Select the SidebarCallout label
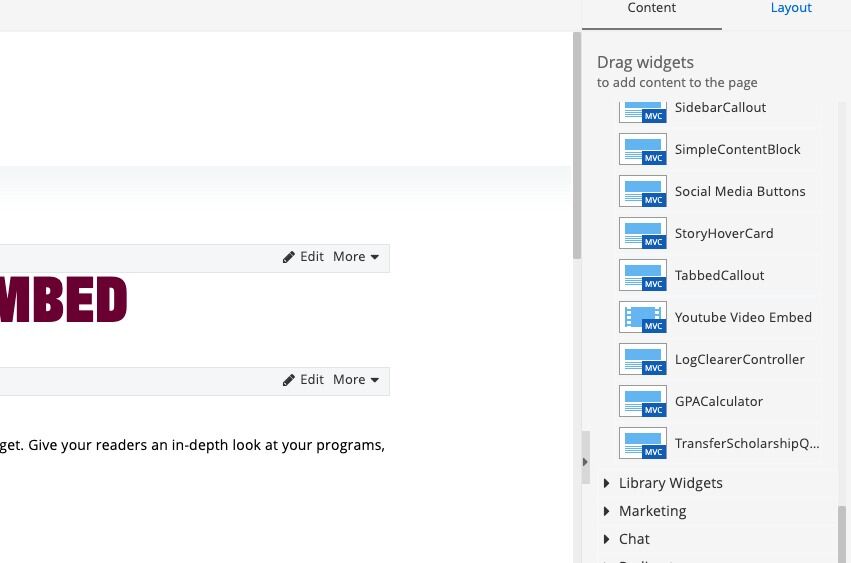Screen dimensions: 851x563 click(720, 107)
